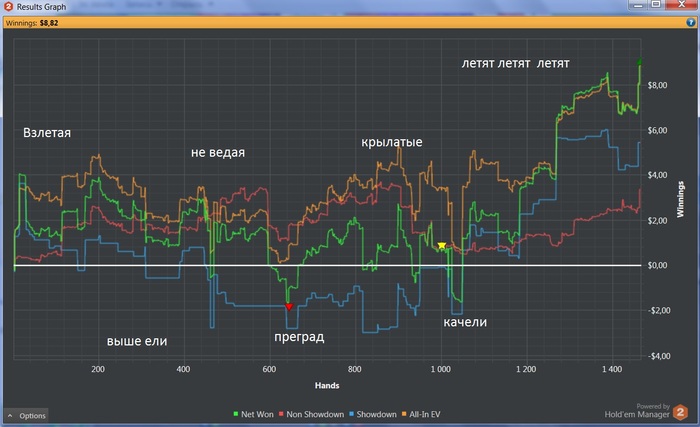Toggle the All-In EV legend series
This screenshot has height=427, width=700.
point(421,414)
